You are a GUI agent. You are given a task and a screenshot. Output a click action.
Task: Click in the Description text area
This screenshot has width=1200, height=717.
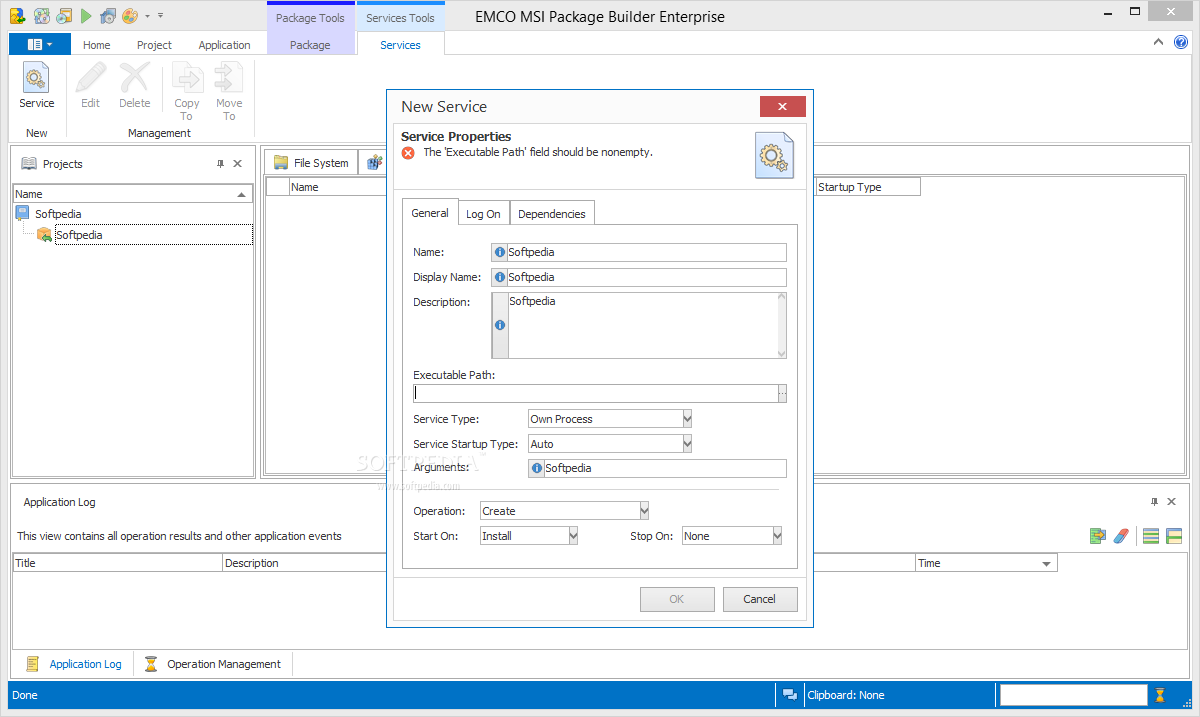click(x=642, y=325)
